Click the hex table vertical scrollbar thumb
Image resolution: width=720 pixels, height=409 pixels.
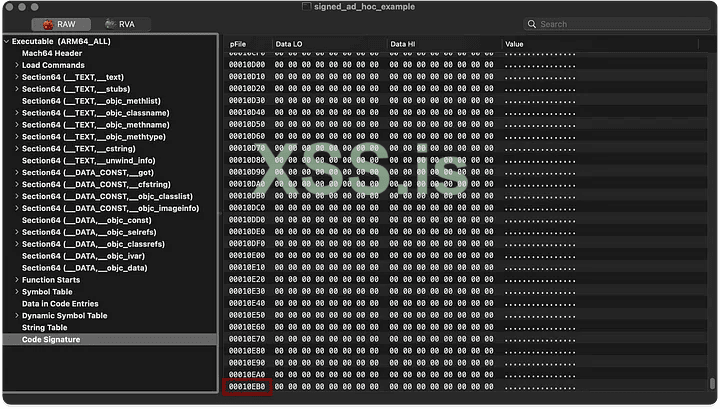click(x=712, y=383)
